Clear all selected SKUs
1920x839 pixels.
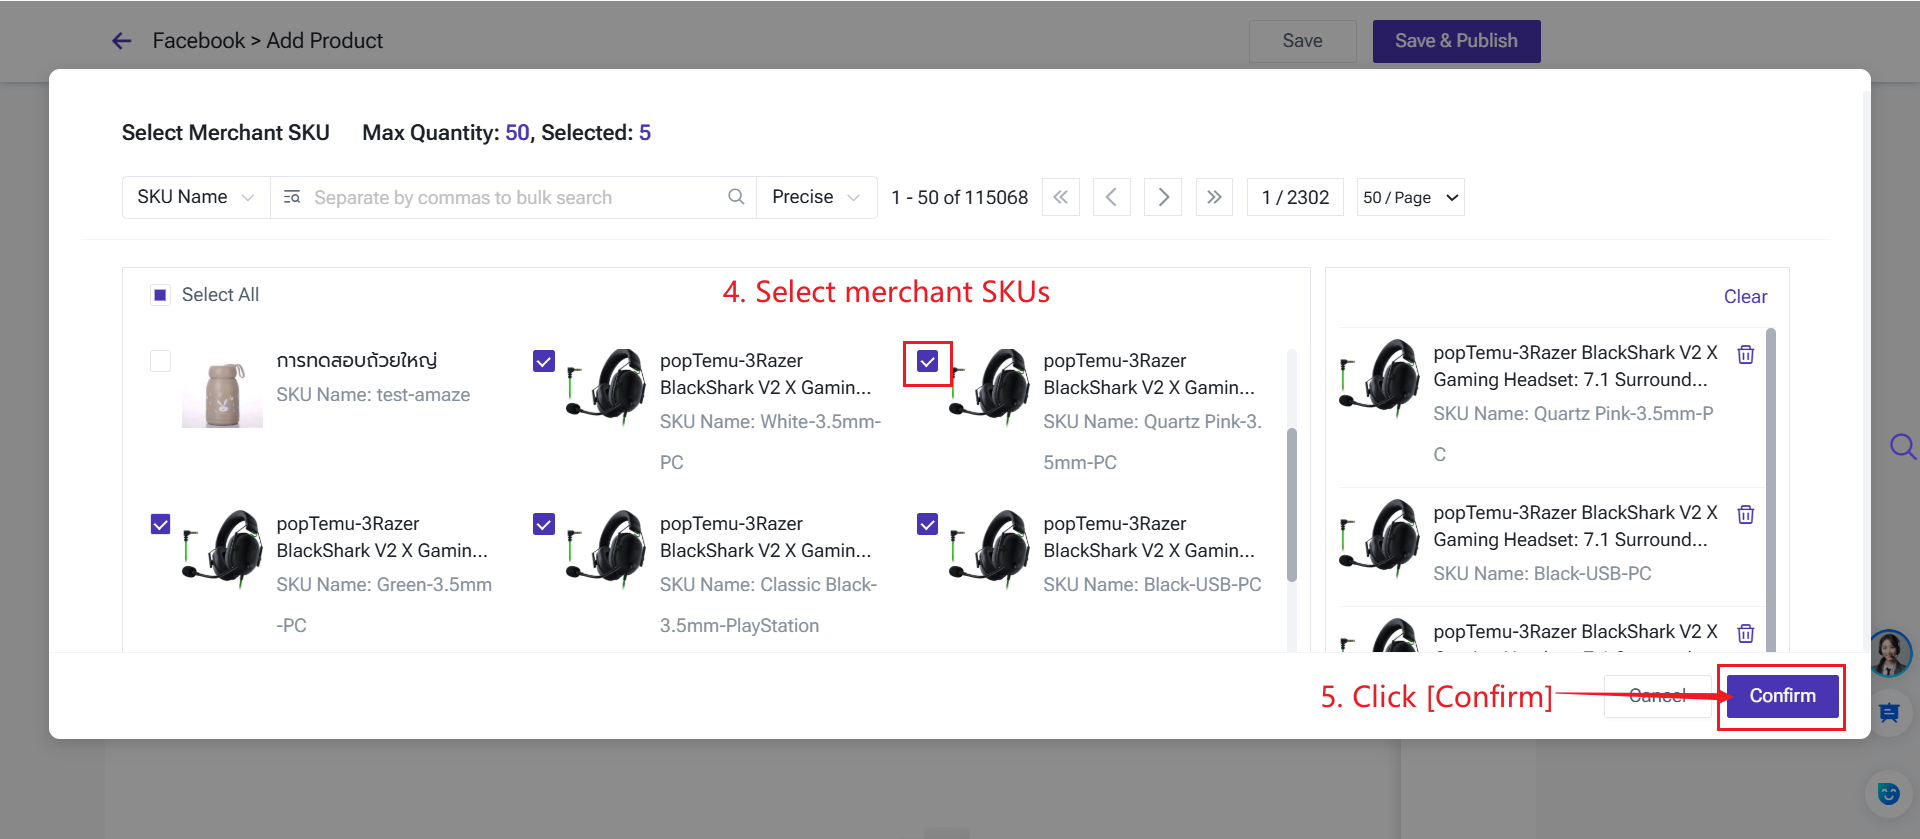pos(1745,296)
